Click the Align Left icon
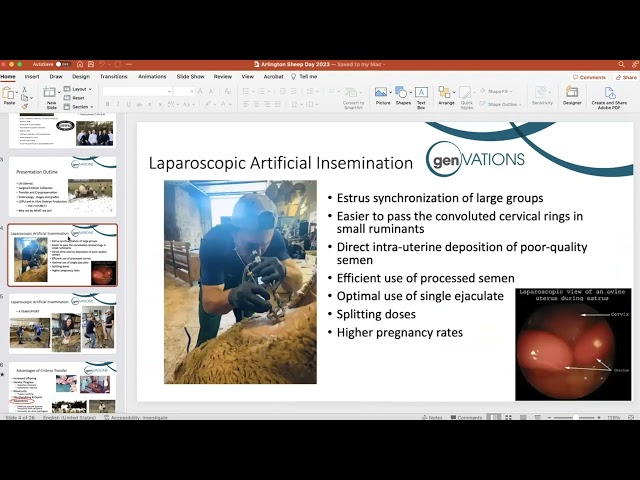The height and width of the screenshot is (480, 640). pos(246,104)
